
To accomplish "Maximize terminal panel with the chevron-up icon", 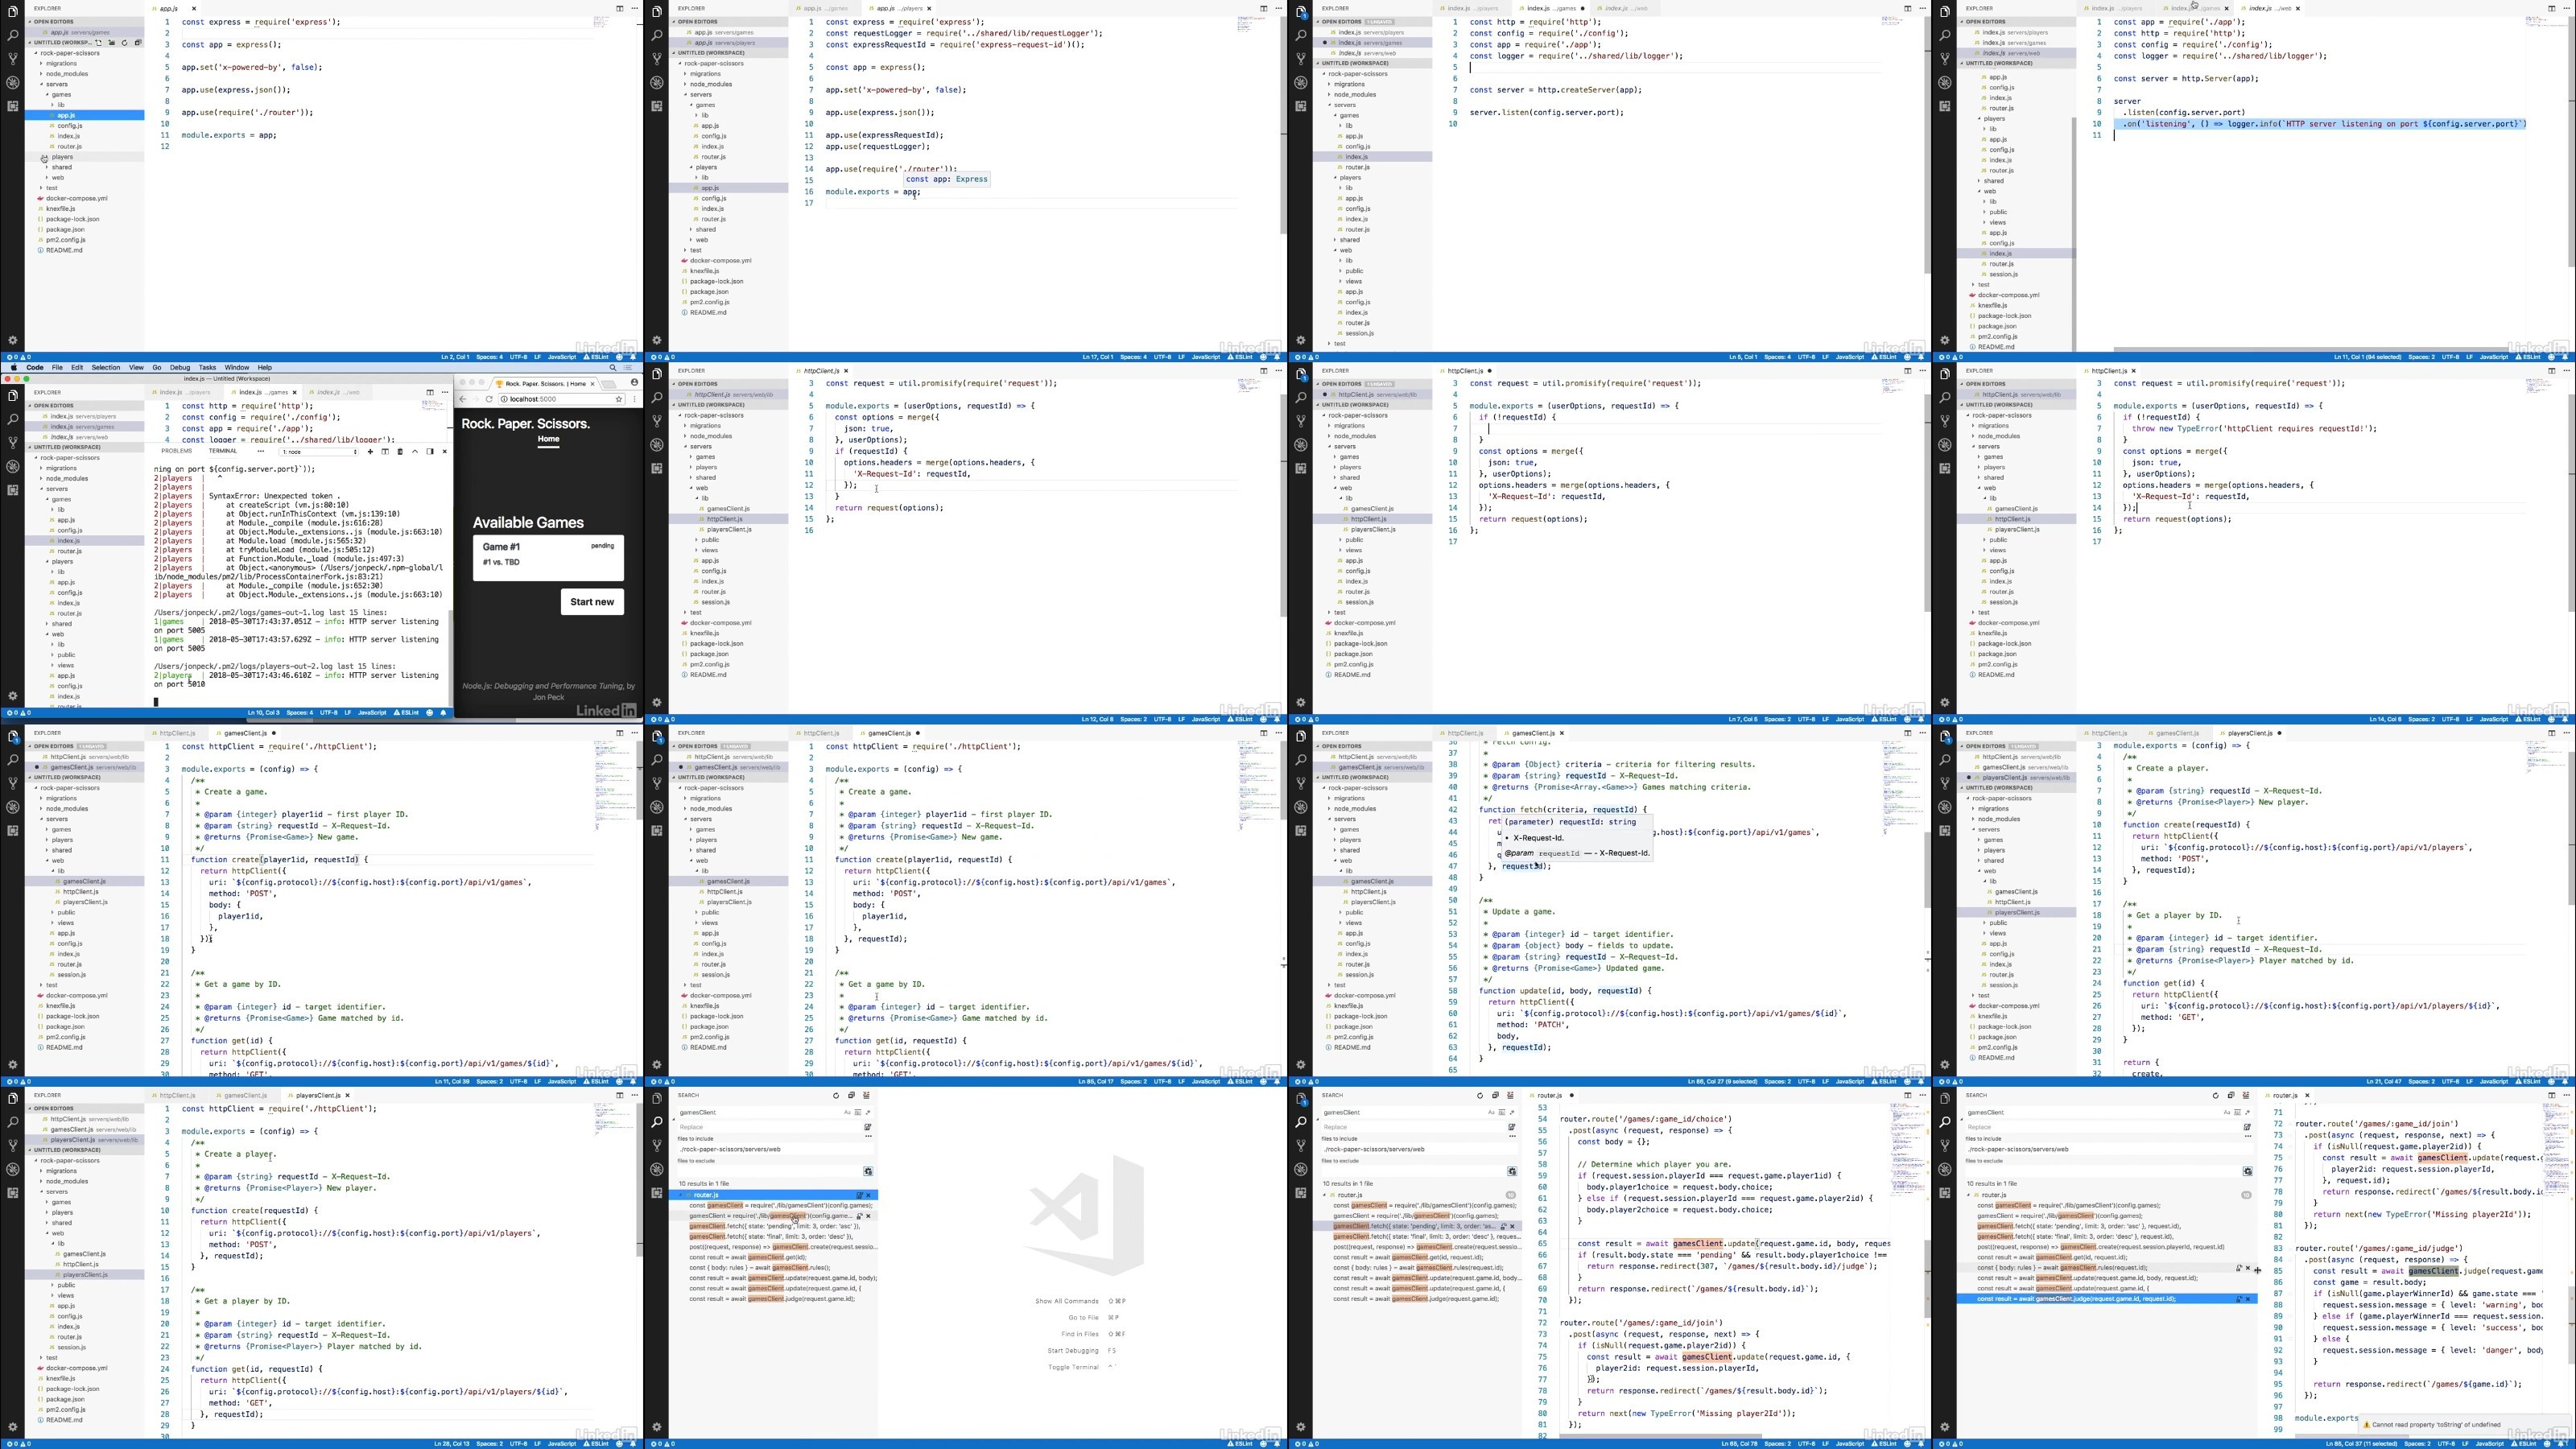I will click(x=415, y=452).
